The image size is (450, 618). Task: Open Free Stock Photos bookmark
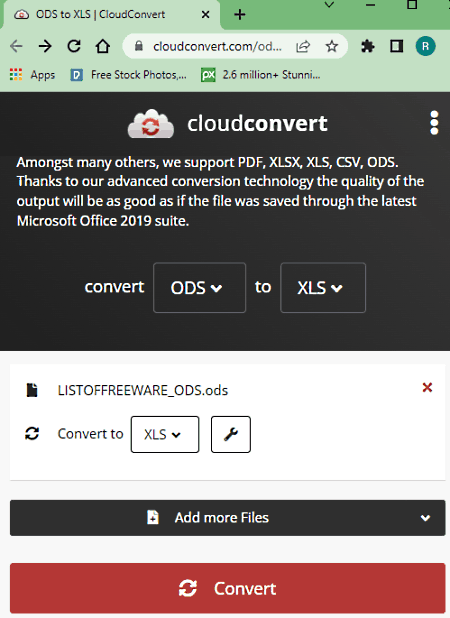coord(128,74)
